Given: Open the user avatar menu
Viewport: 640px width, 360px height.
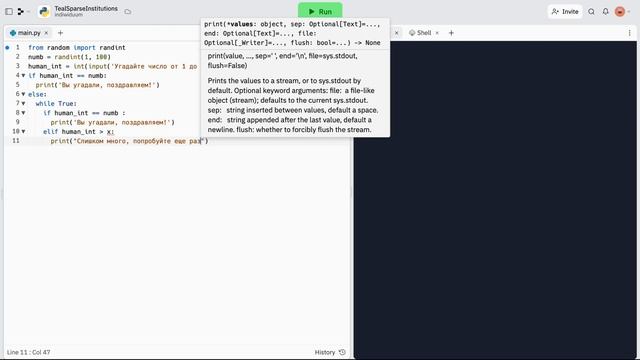Looking at the screenshot, I should [x=620, y=11].
